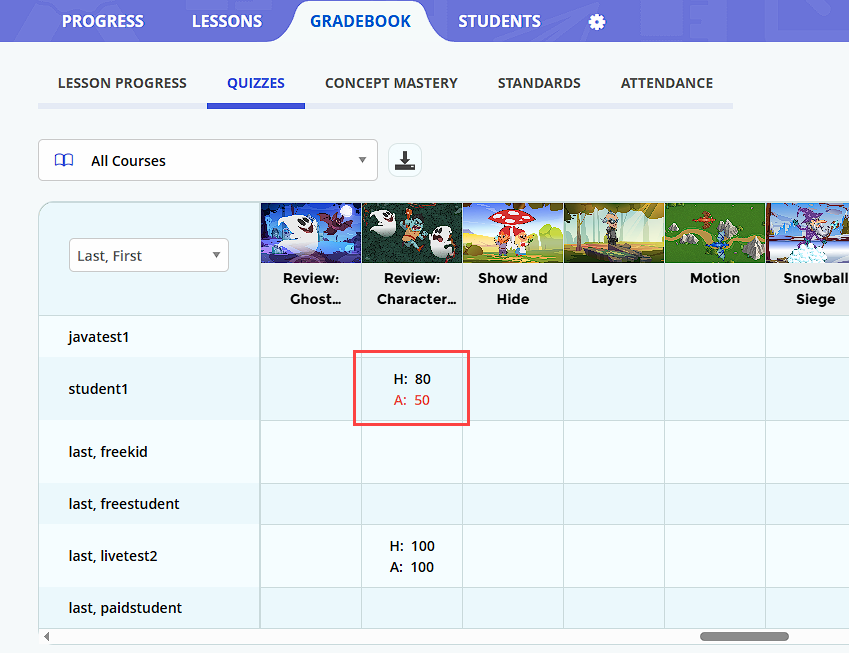Open the Last, First name order dropdown
The image size is (849, 653).
pos(149,255)
